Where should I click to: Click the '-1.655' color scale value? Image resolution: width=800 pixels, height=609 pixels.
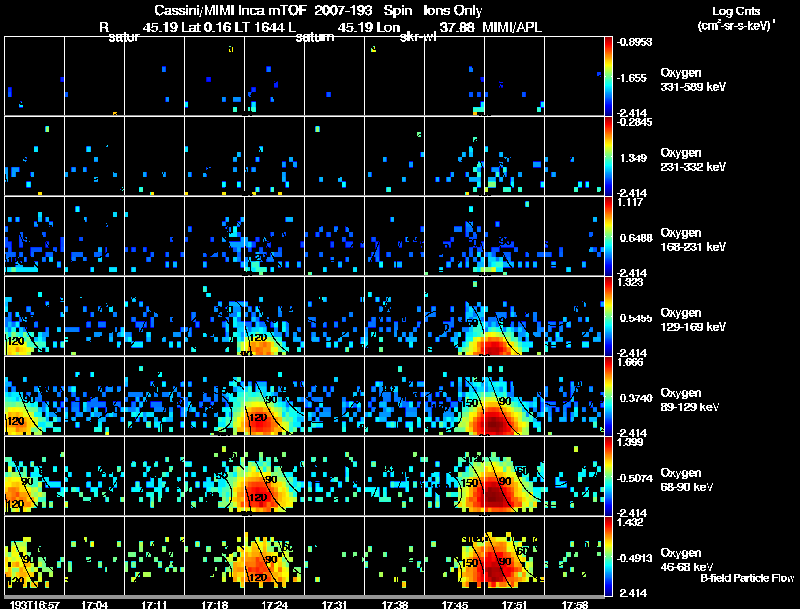[632, 78]
